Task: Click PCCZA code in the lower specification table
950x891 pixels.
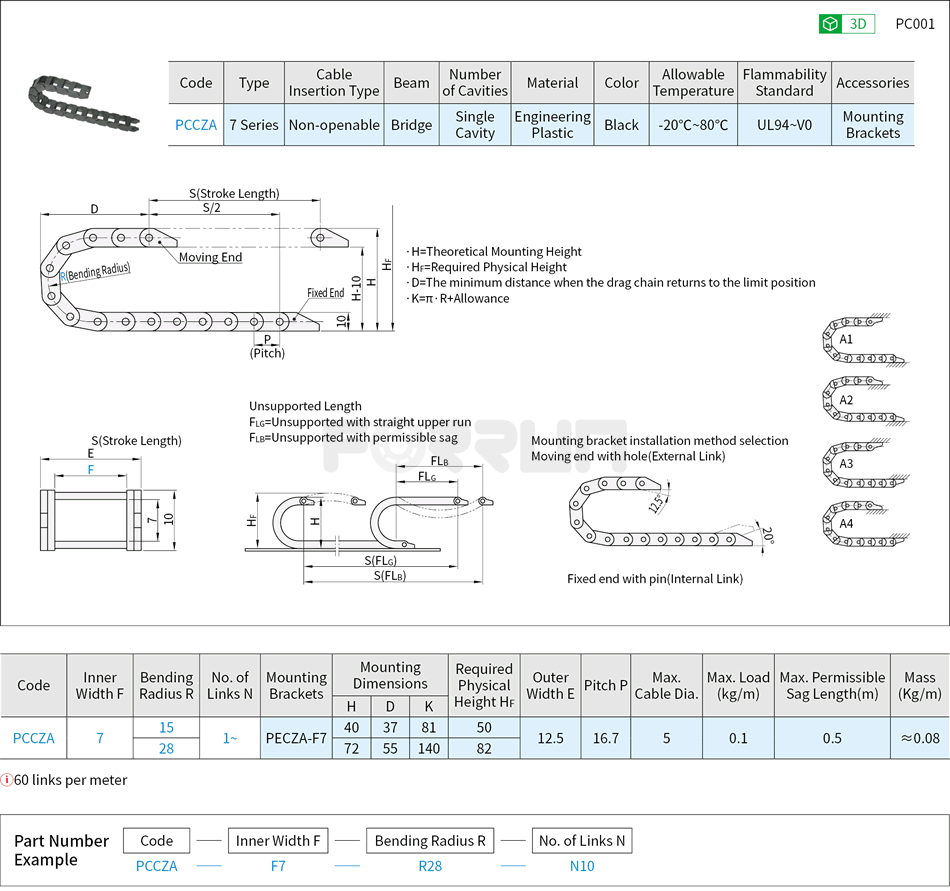Action: (33, 738)
